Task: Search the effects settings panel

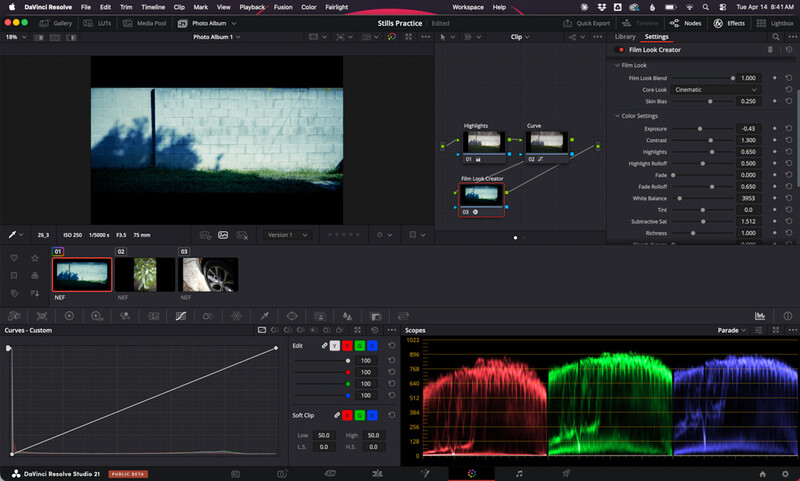Action: coord(776,37)
